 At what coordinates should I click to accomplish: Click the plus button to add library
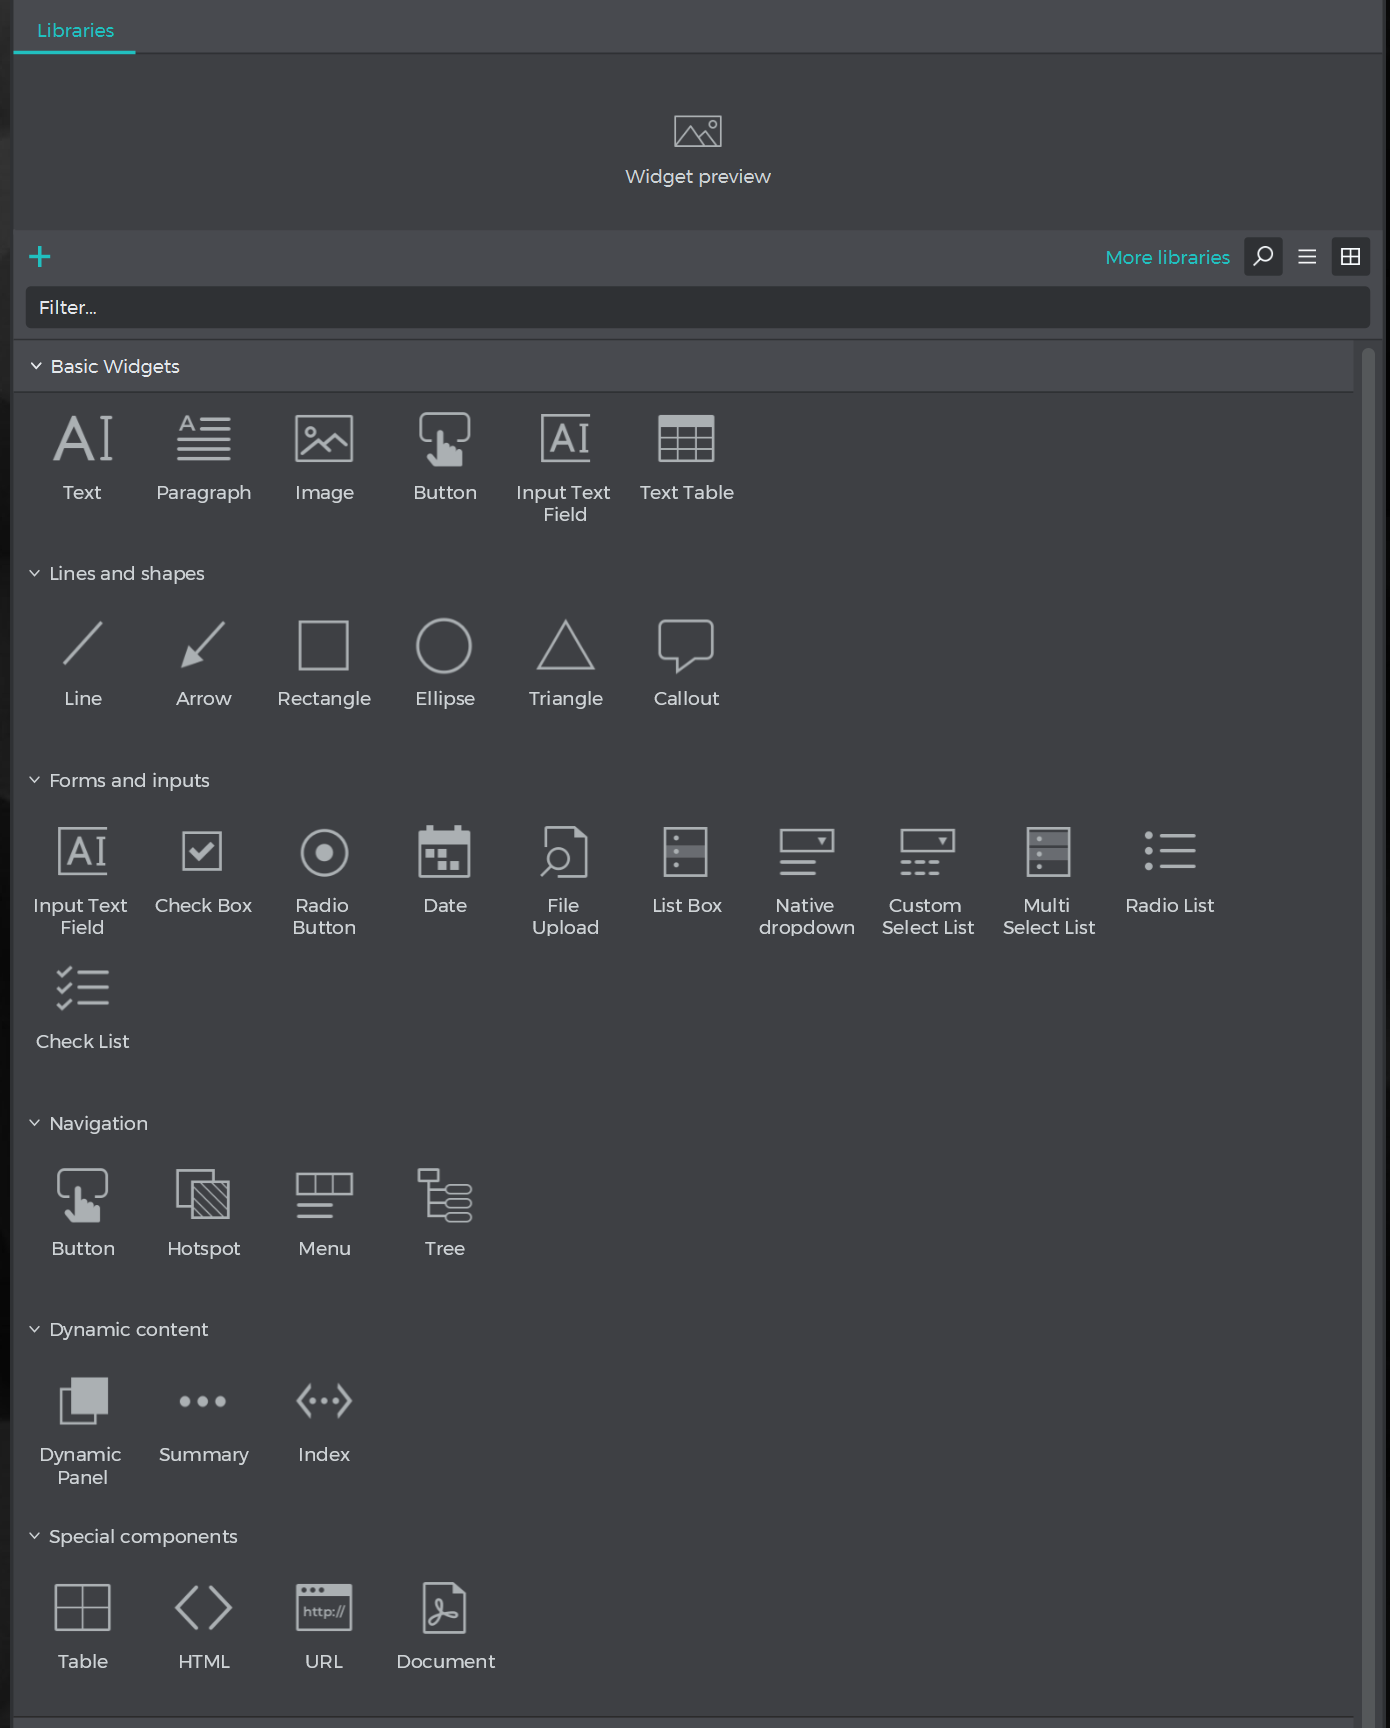(40, 257)
